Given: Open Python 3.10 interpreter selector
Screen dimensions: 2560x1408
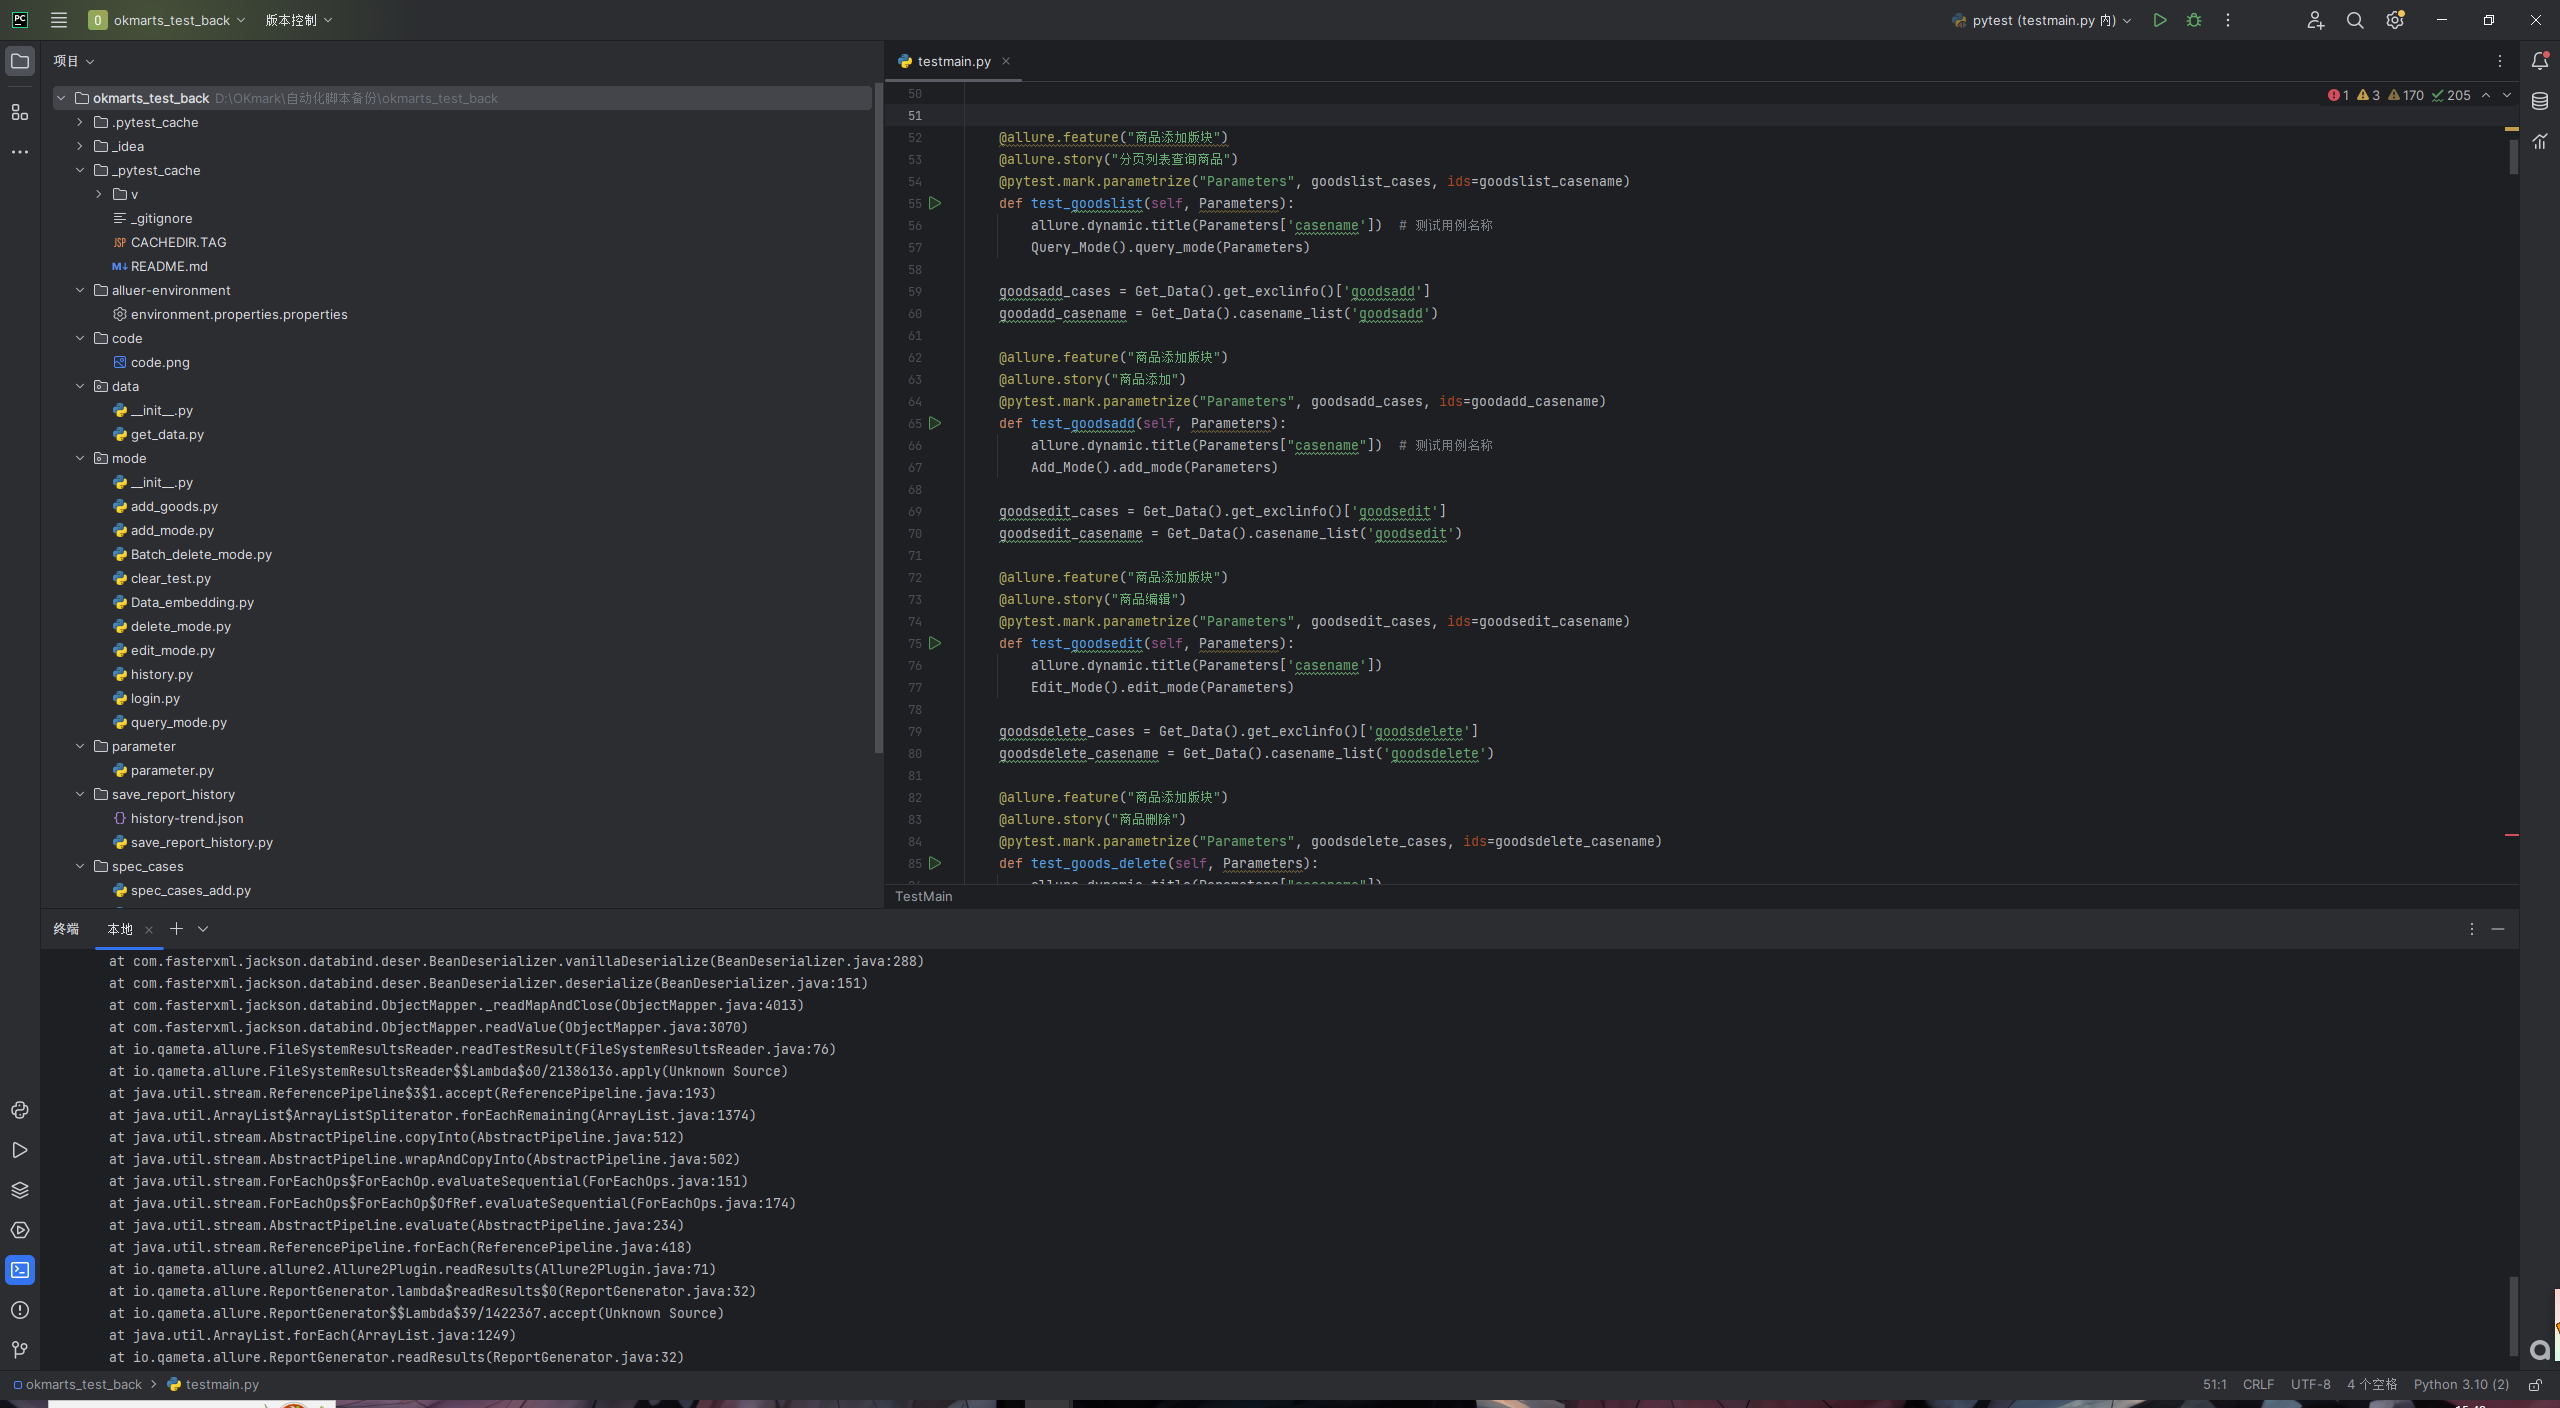Looking at the screenshot, I should tap(2461, 1385).
